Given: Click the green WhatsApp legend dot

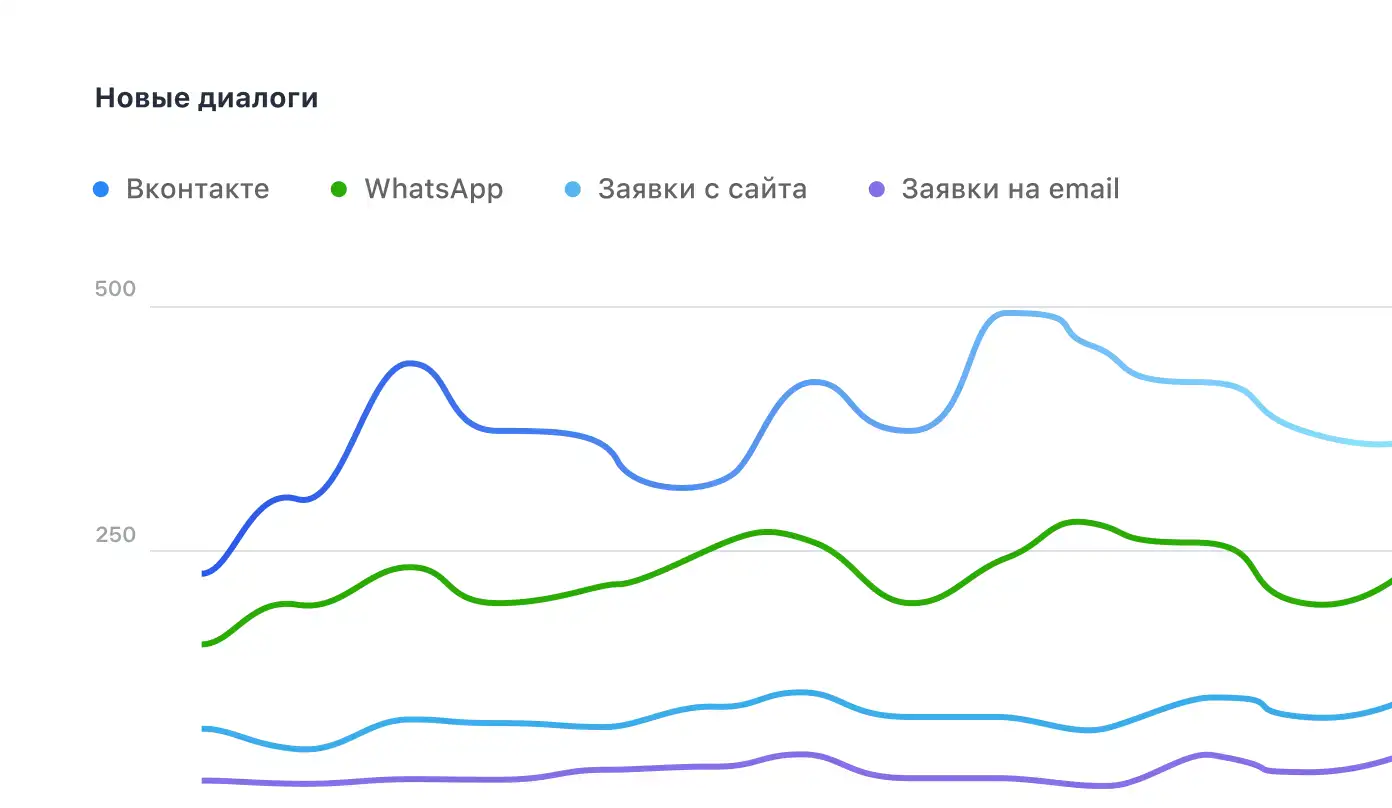Looking at the screenshot, I should [x=339, y=189].
